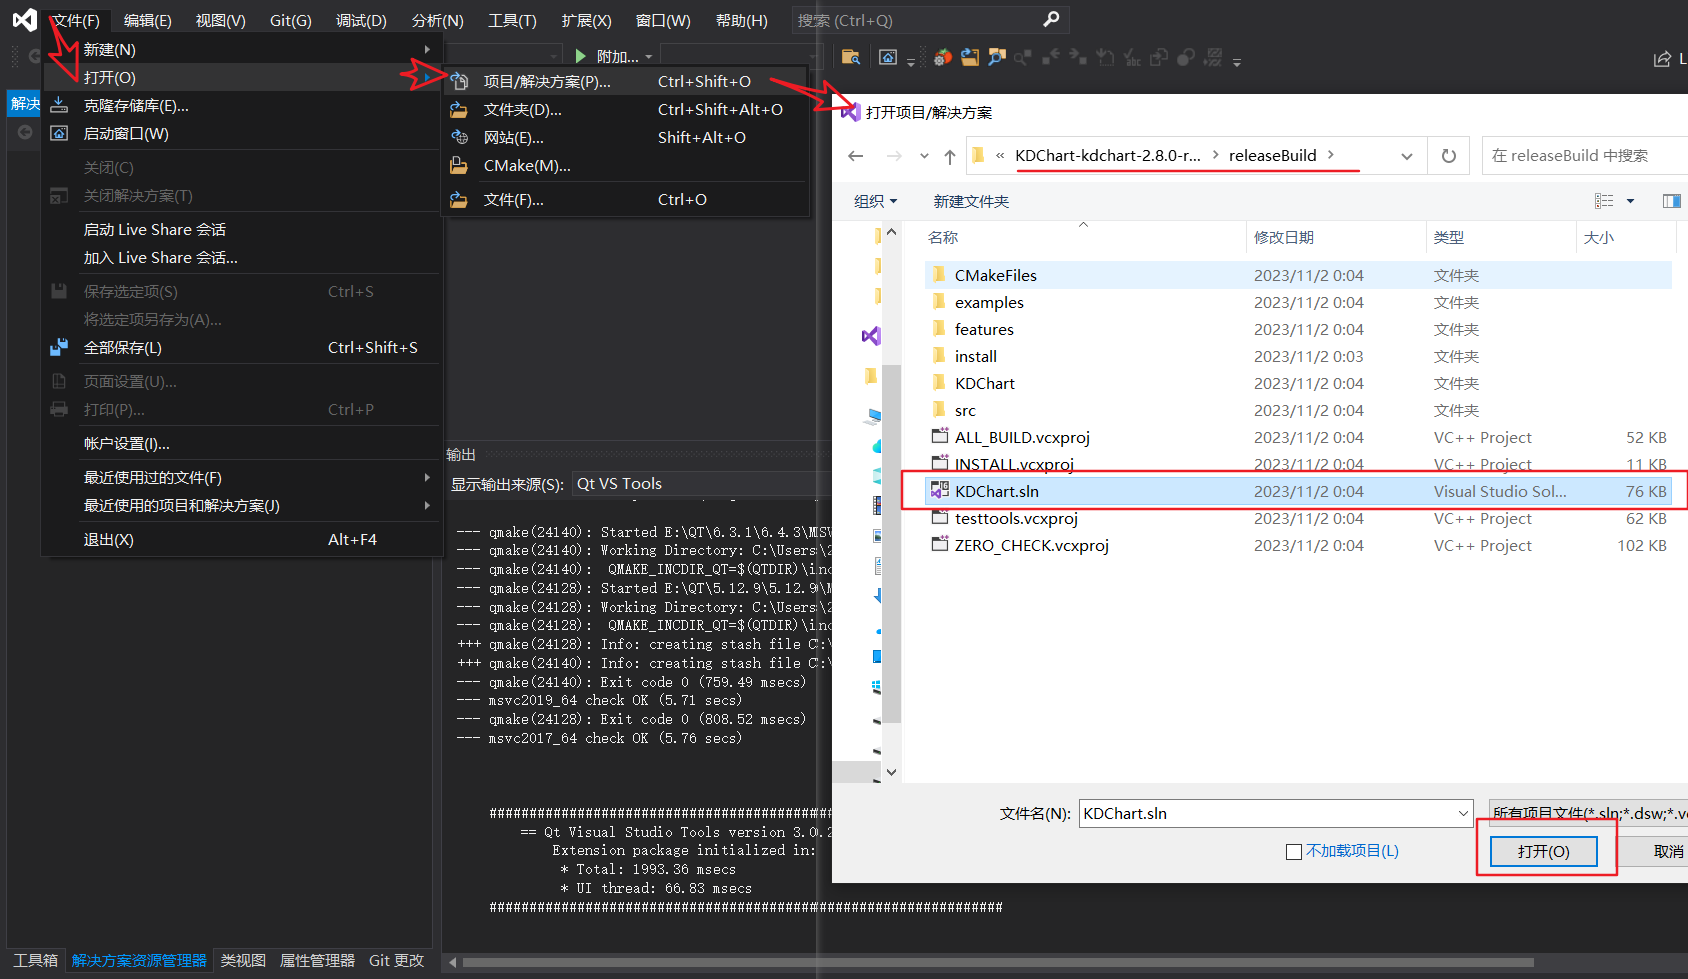Screen dimensions: 1688x979
Task: Open the 编辑(E) menu
Action: [x=148, y=20]
